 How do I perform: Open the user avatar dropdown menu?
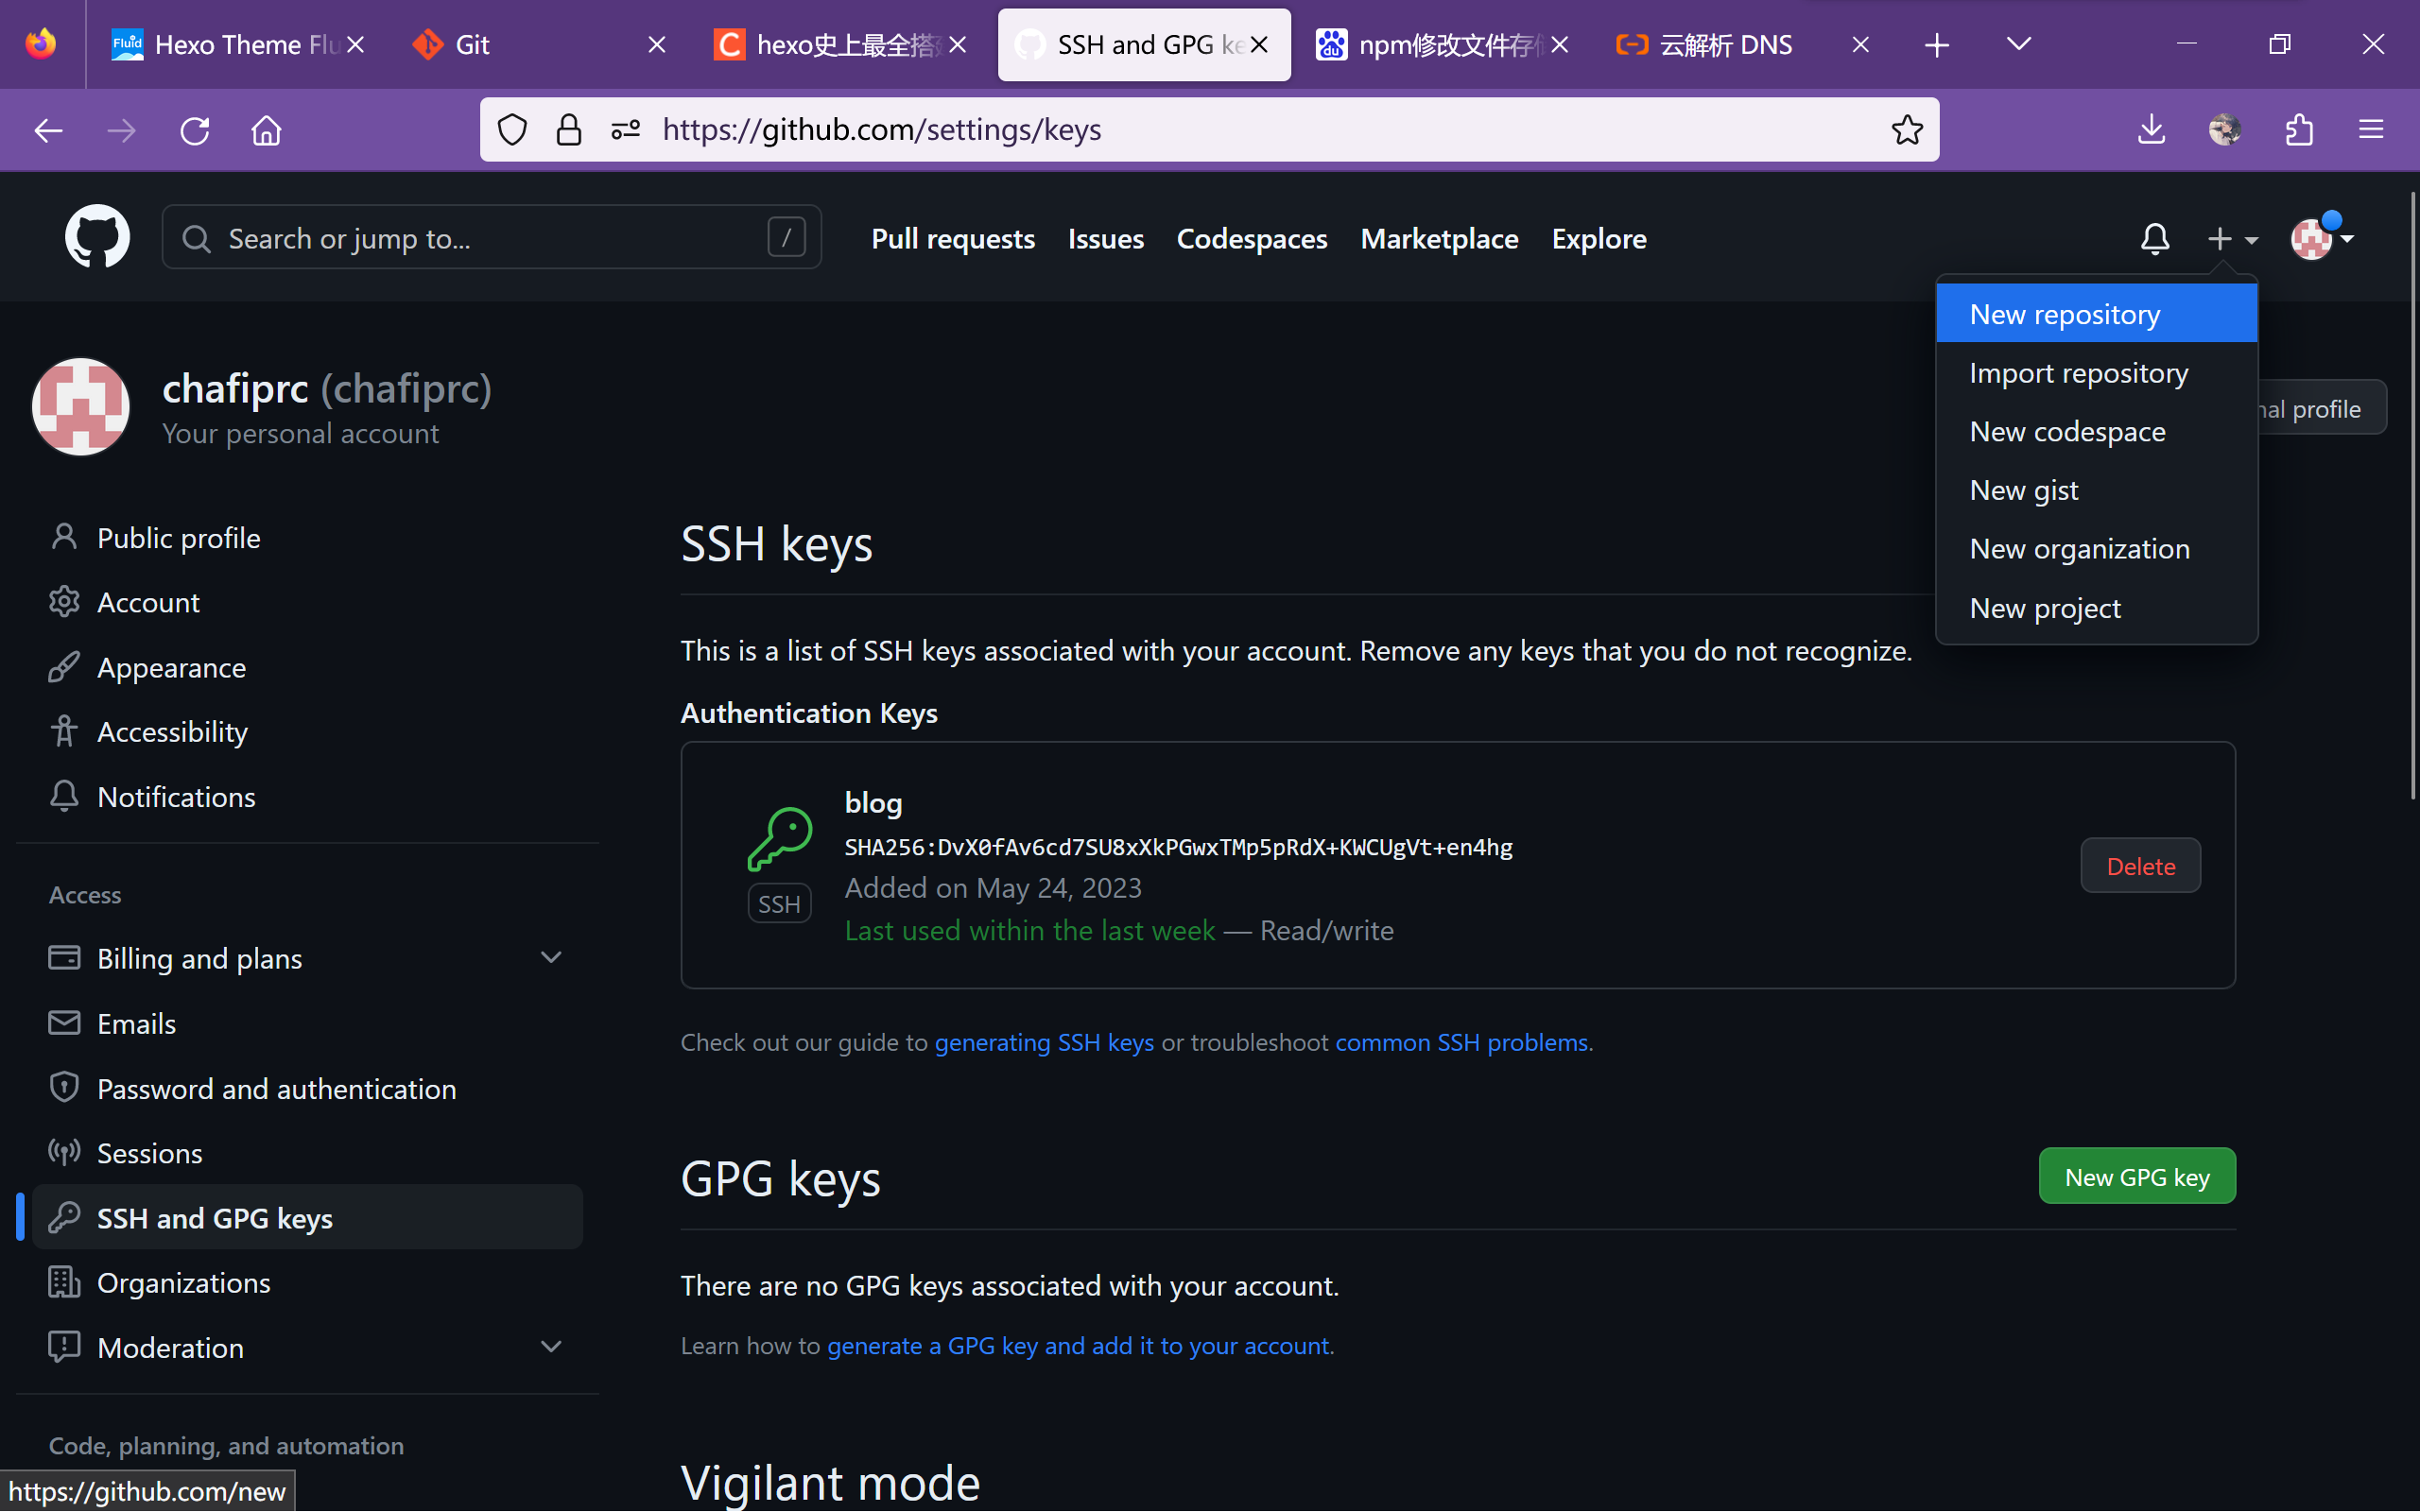[2321, 239]
